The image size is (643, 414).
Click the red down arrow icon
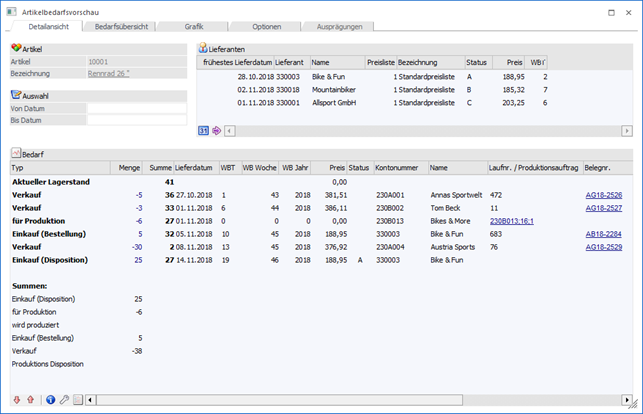pyautogui.click(x=16, y=400)
